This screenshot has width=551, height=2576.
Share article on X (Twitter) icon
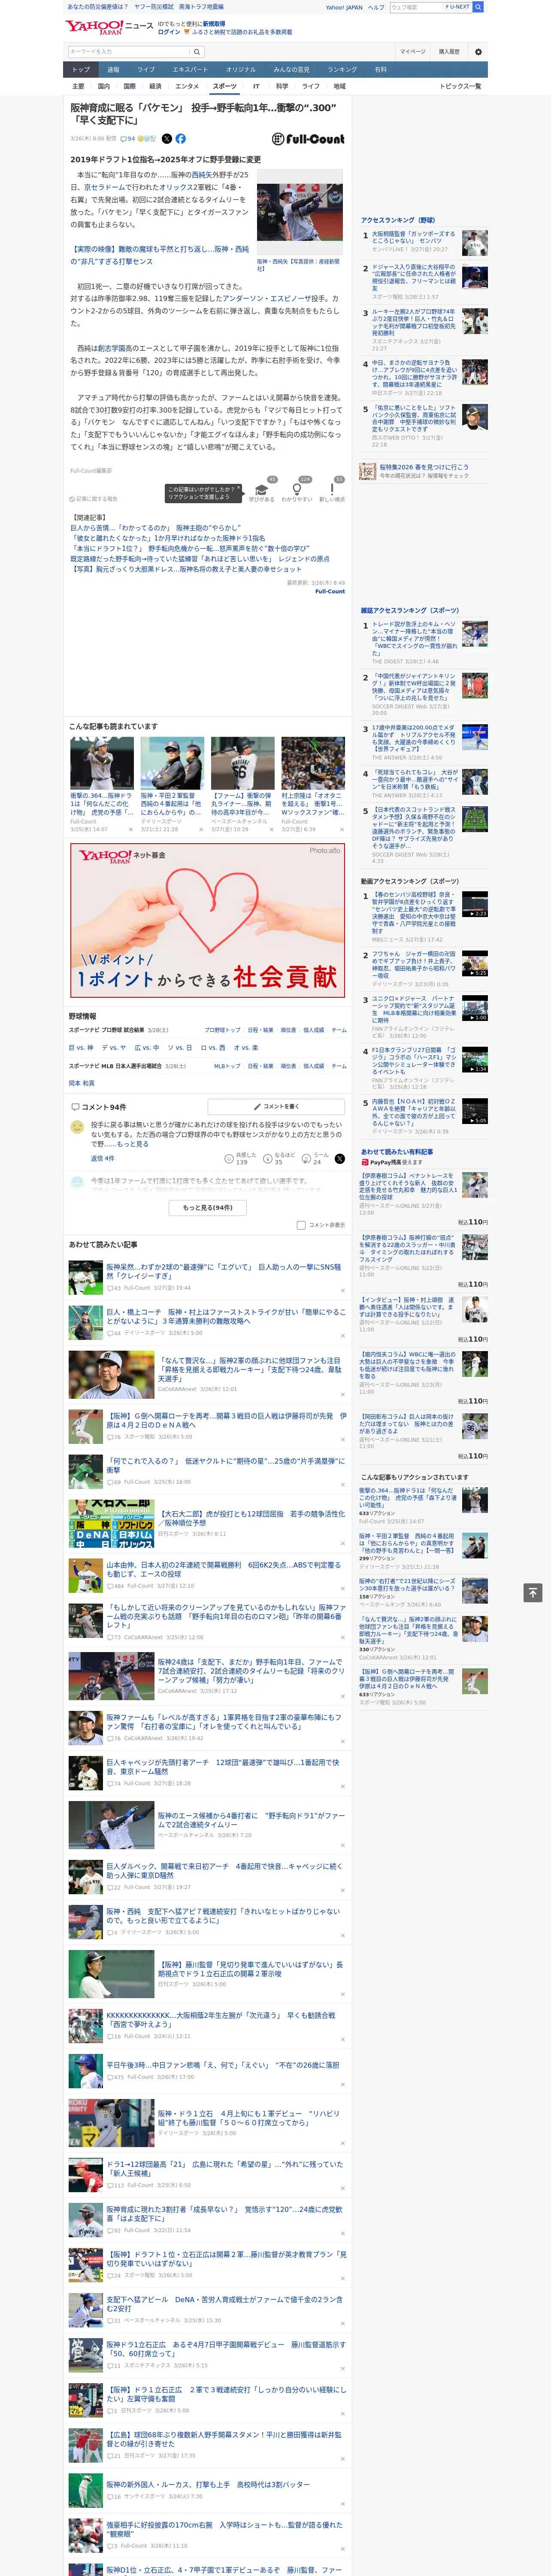point(167,139)
